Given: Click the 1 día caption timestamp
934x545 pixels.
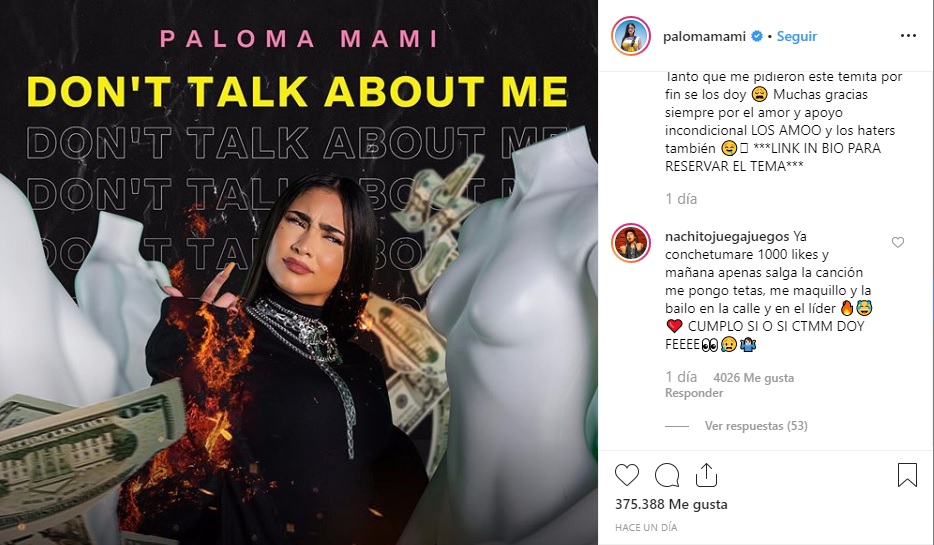Looking at the screenshot, I should pyautogui.click(x=681, y=199).
